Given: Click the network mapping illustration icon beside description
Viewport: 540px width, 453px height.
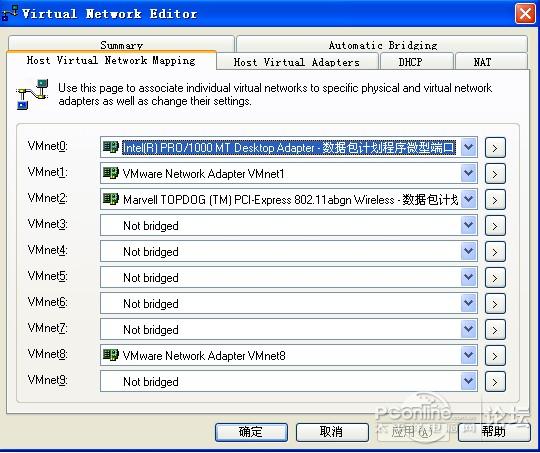Looking at the screenshot, I should pos(32,94).
